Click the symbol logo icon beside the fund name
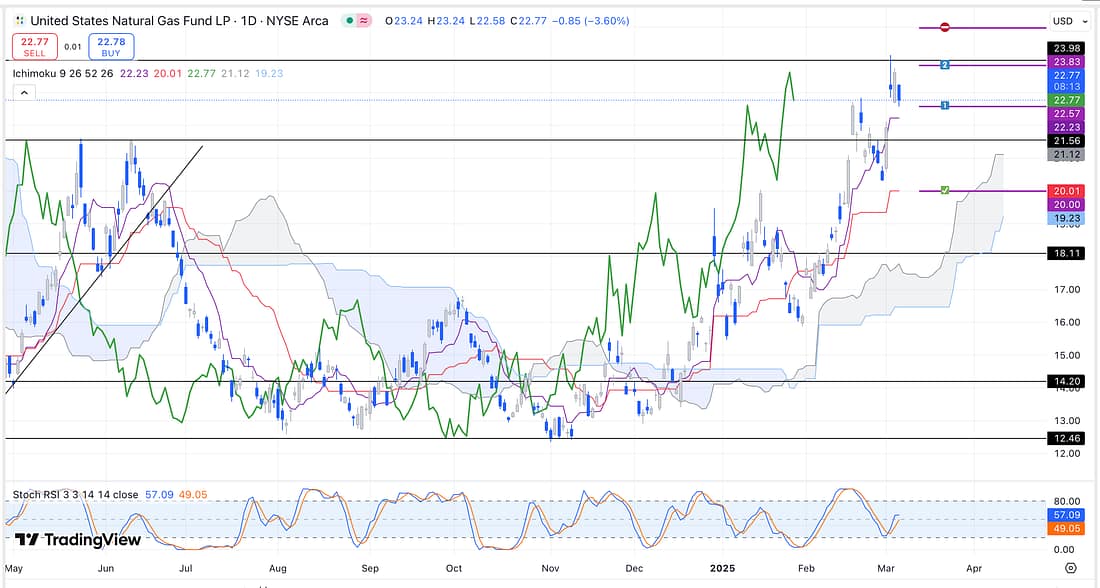The image size is (1100, 588). pos(20,20)
